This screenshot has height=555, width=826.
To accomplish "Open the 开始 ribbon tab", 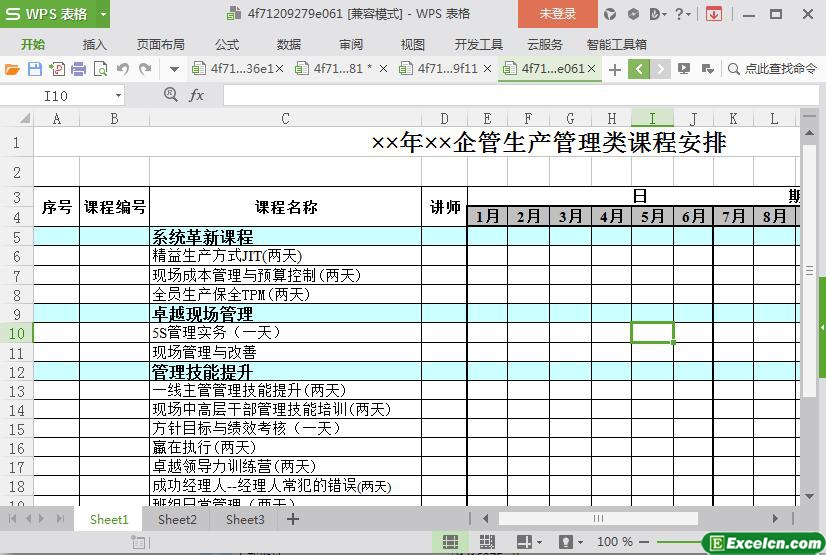I will click(x=33, y=44).
